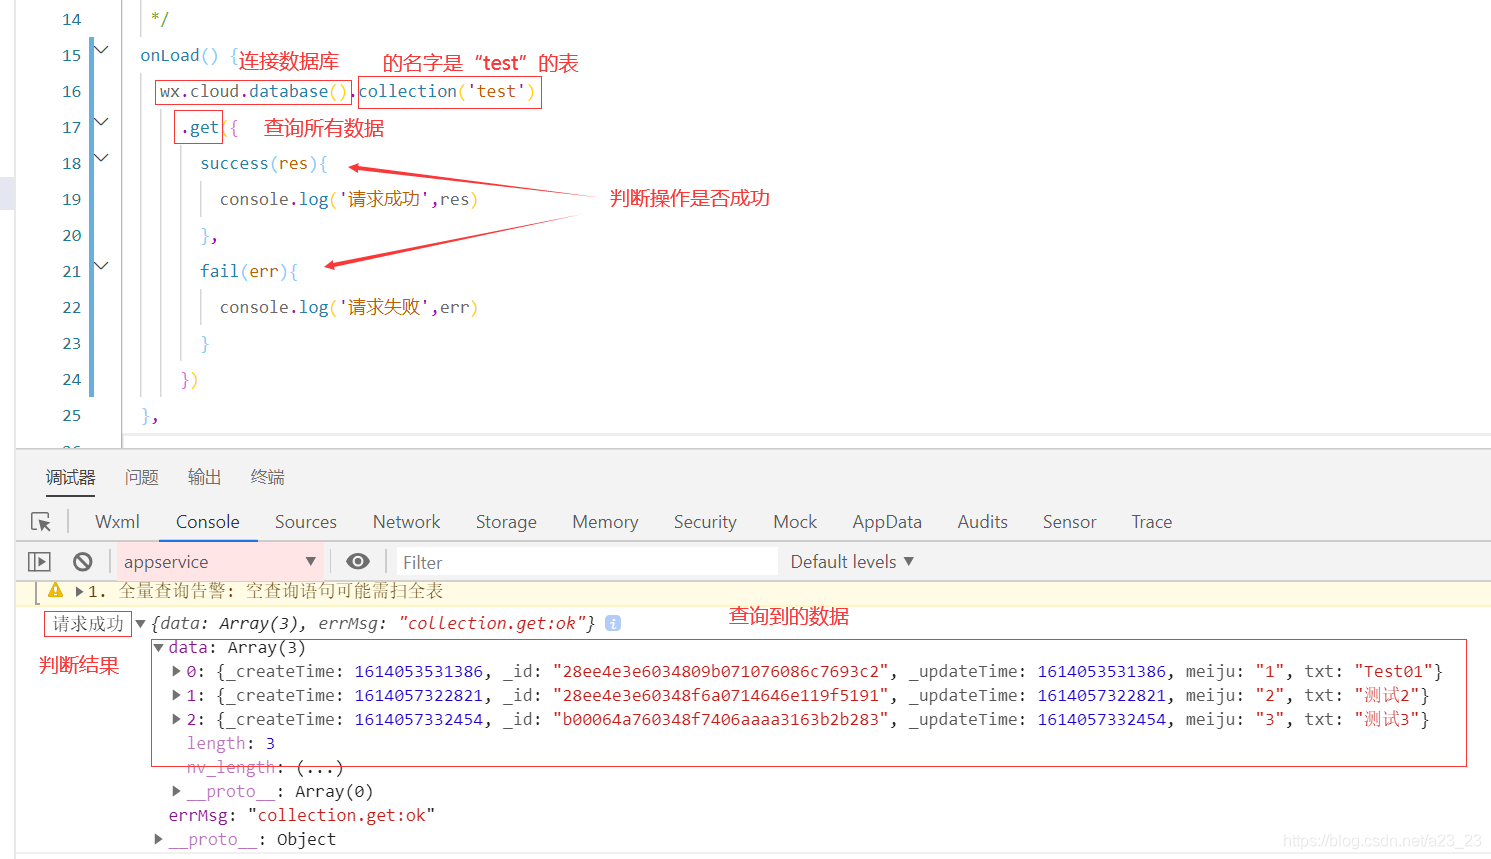Click the yellow warning icon in console
The width and height of the screenshot is (1491, 859).
[55, 590]
